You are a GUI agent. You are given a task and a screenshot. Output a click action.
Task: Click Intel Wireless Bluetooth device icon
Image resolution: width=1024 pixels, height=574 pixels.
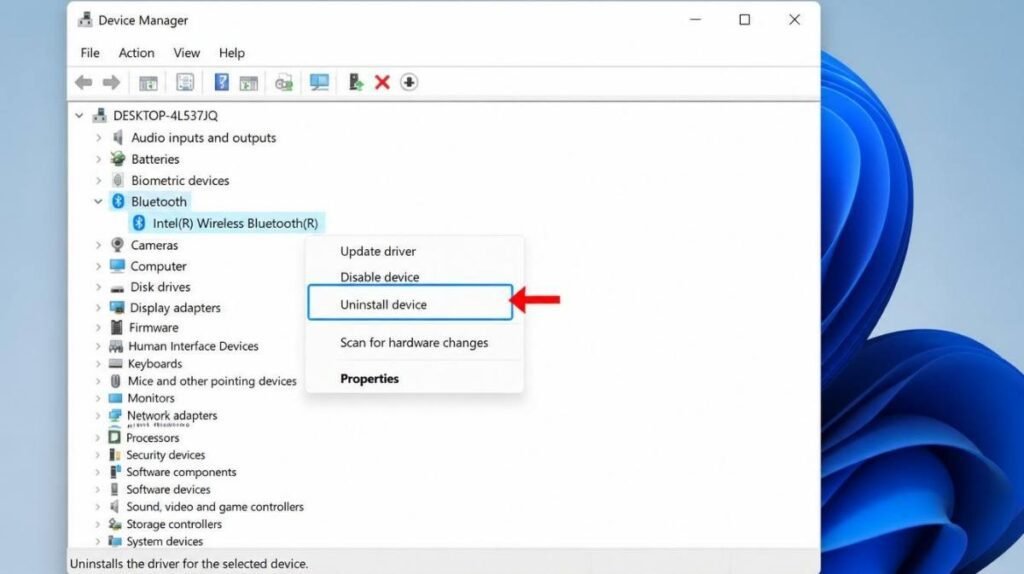point(138,223)
